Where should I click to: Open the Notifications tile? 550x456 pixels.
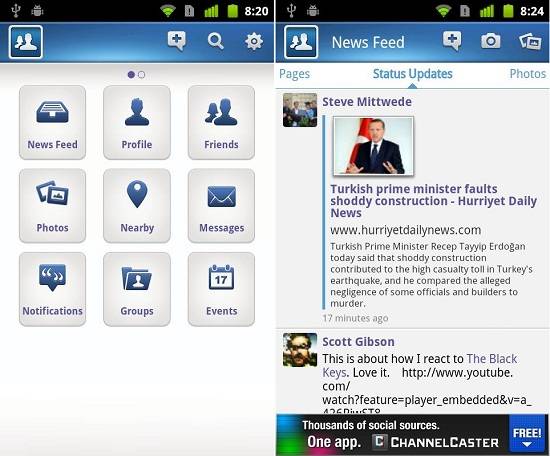point(53,289)
